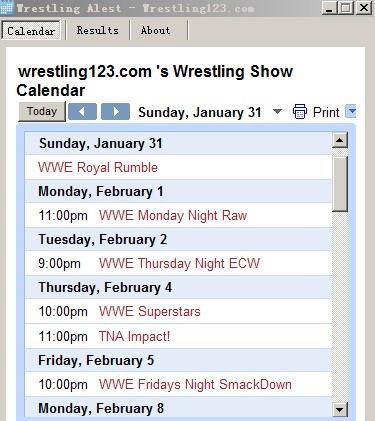Open WWE Monday Night Raw event

(173, 215)
